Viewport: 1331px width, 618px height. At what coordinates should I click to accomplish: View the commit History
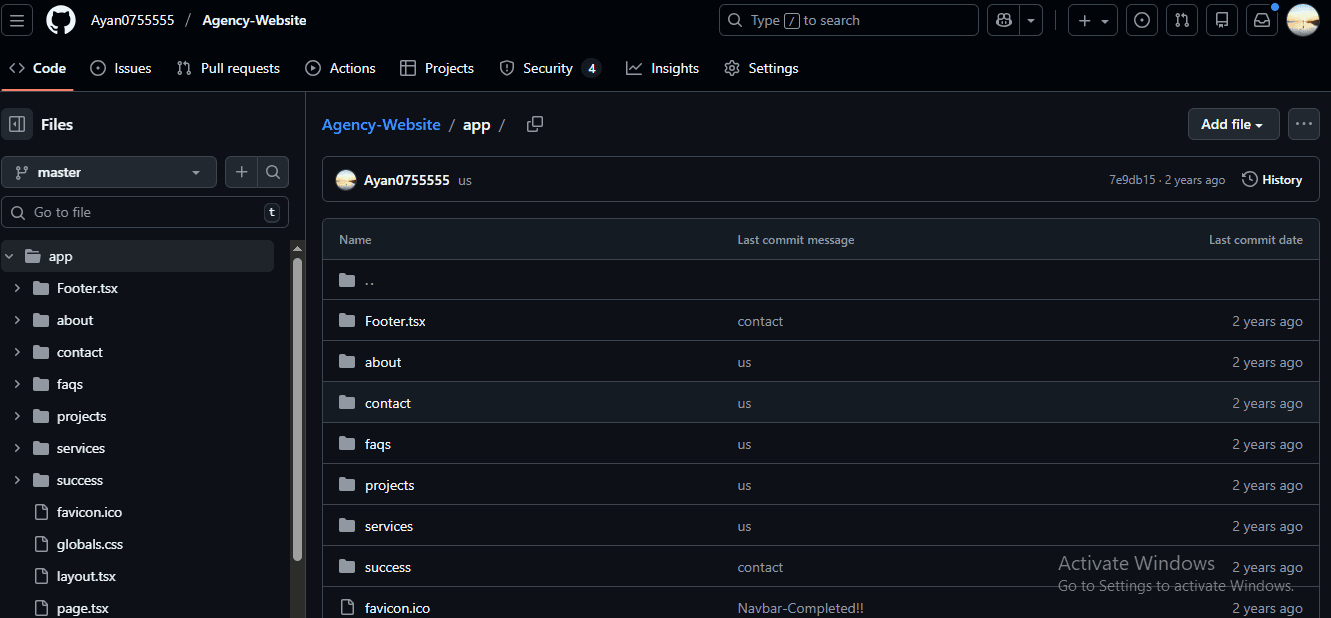coord(1272,180)
